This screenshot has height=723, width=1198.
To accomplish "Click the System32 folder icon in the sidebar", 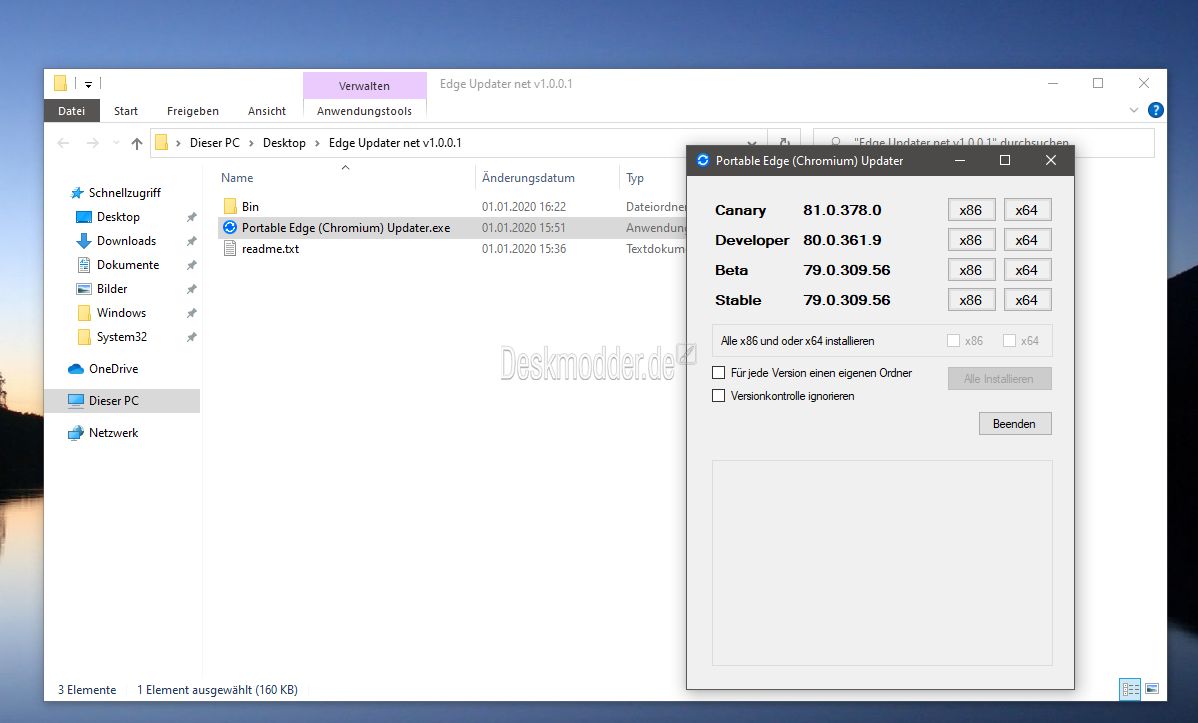I will click(84, 337).
